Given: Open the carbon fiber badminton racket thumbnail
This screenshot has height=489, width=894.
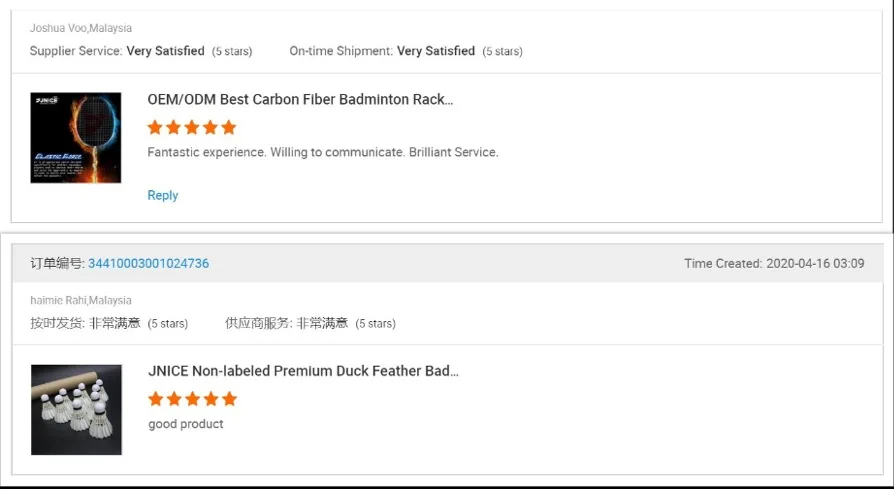Looking at the screenshot, I should pos(76,138).
